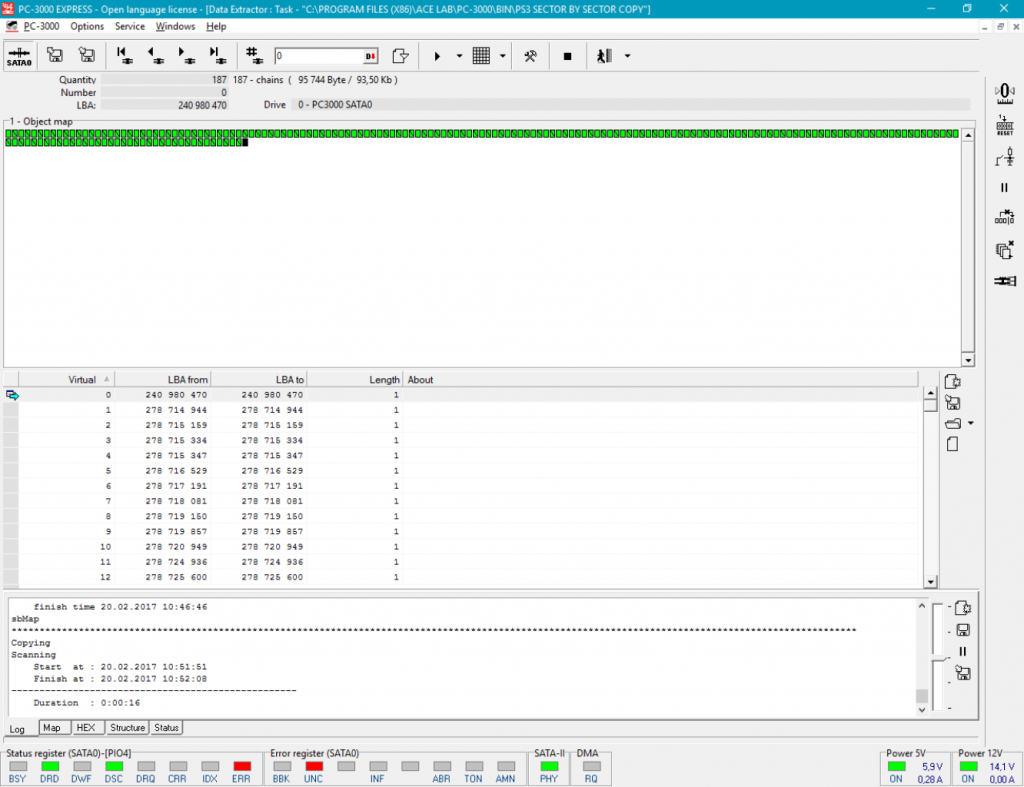The height and width of the screenshot is (787, 1024).
Task: Click the pause icon in right sidebar
Action: click(1004, 187)
